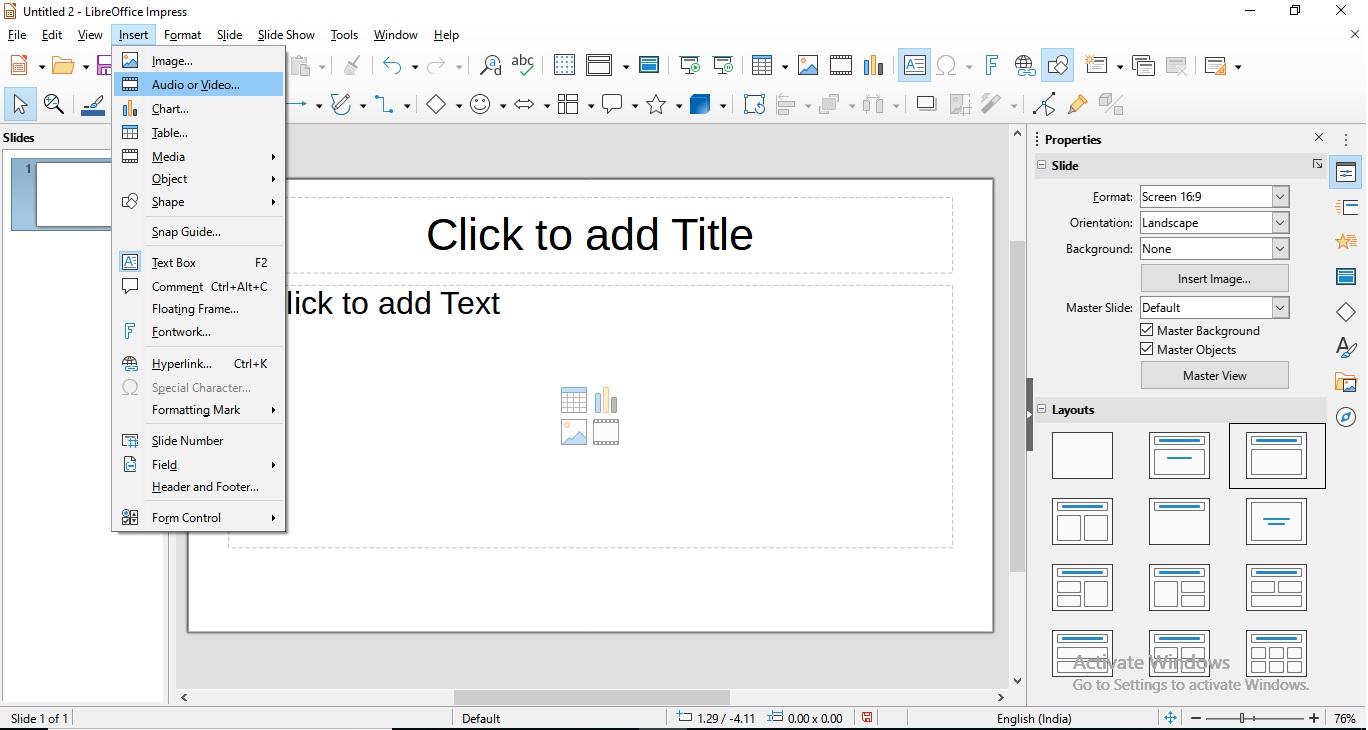Select the blank layout thumbnail
Viewport: 1368px width, 730px height.
tap(1081, 456)
